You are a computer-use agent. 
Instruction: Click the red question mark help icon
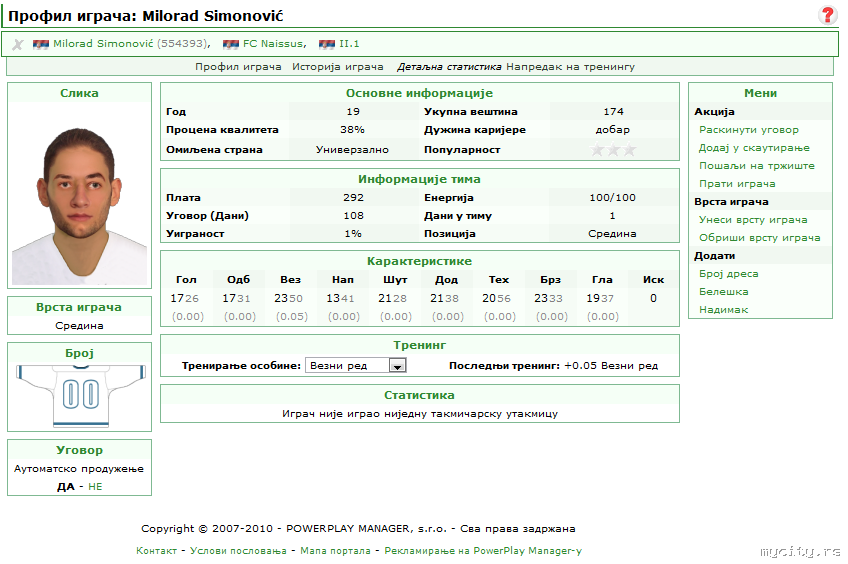point(827,15)
